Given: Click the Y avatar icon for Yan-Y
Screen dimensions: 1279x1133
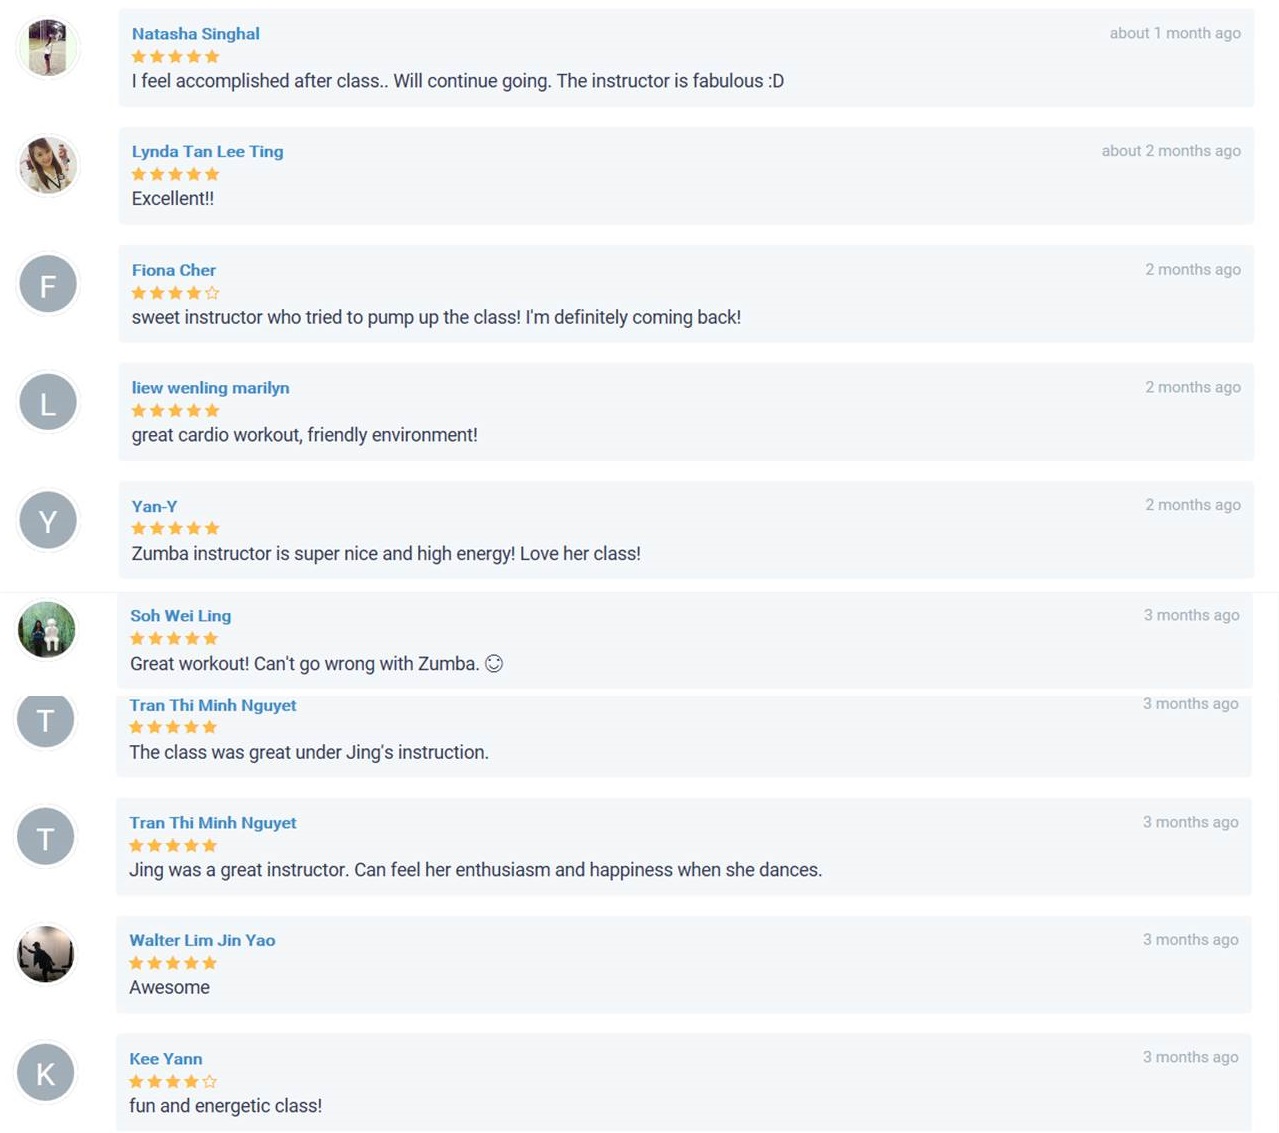Looking at the screenshot, I should click(48, 521).
